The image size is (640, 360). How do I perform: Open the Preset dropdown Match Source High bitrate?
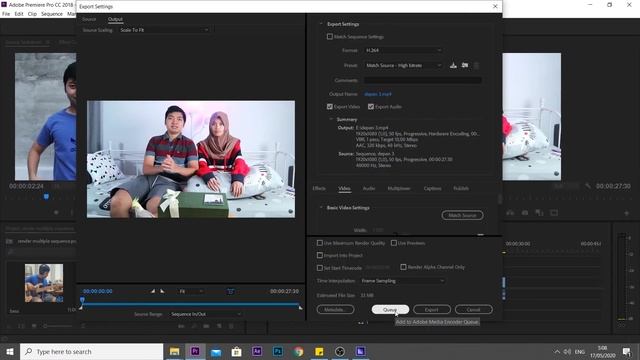point(403,65)
